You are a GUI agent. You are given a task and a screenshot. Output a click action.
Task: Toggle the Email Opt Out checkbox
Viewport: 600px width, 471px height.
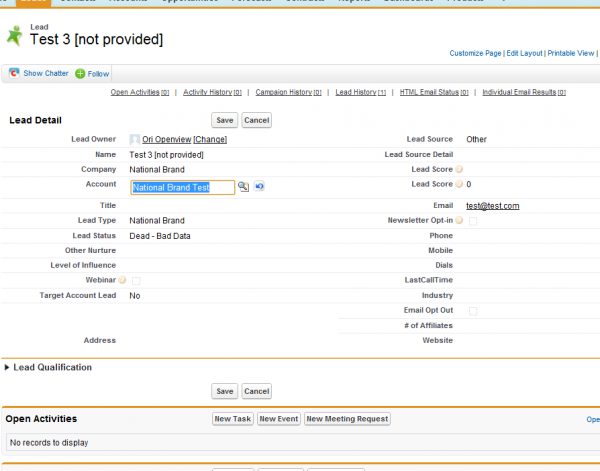473,311
